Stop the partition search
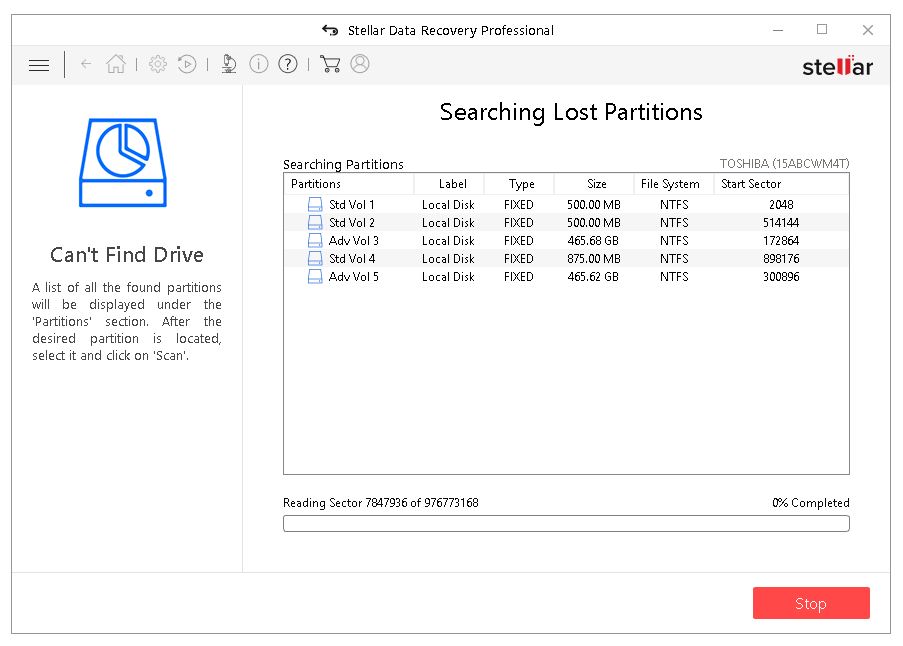 click(811, 603)
